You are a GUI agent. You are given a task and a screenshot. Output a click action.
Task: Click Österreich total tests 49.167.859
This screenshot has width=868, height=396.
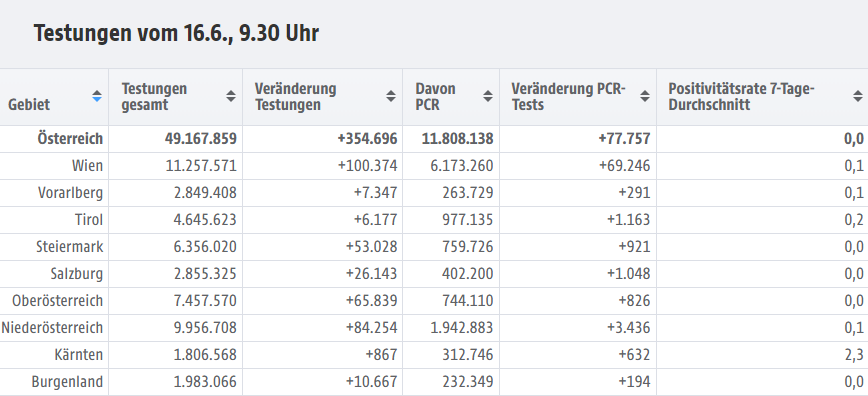pos(200,138)
